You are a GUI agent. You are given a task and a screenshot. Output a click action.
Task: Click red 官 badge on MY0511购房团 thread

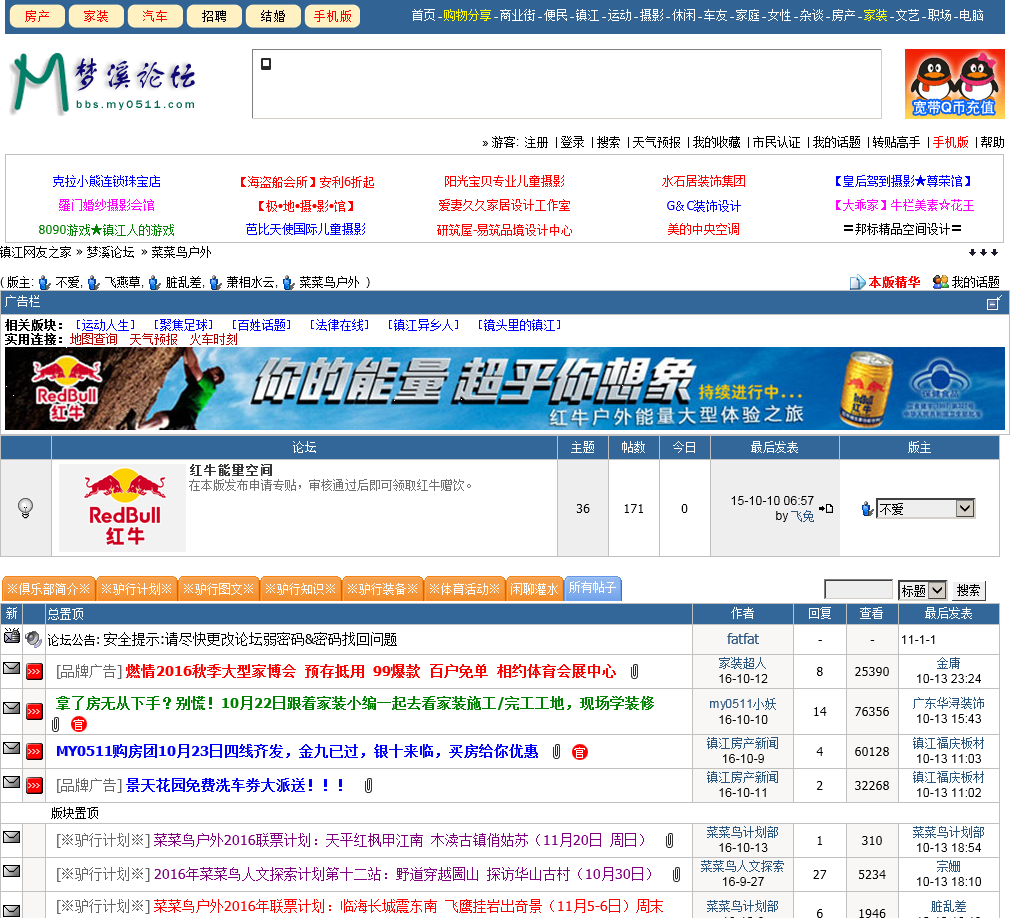pos(580,752)
